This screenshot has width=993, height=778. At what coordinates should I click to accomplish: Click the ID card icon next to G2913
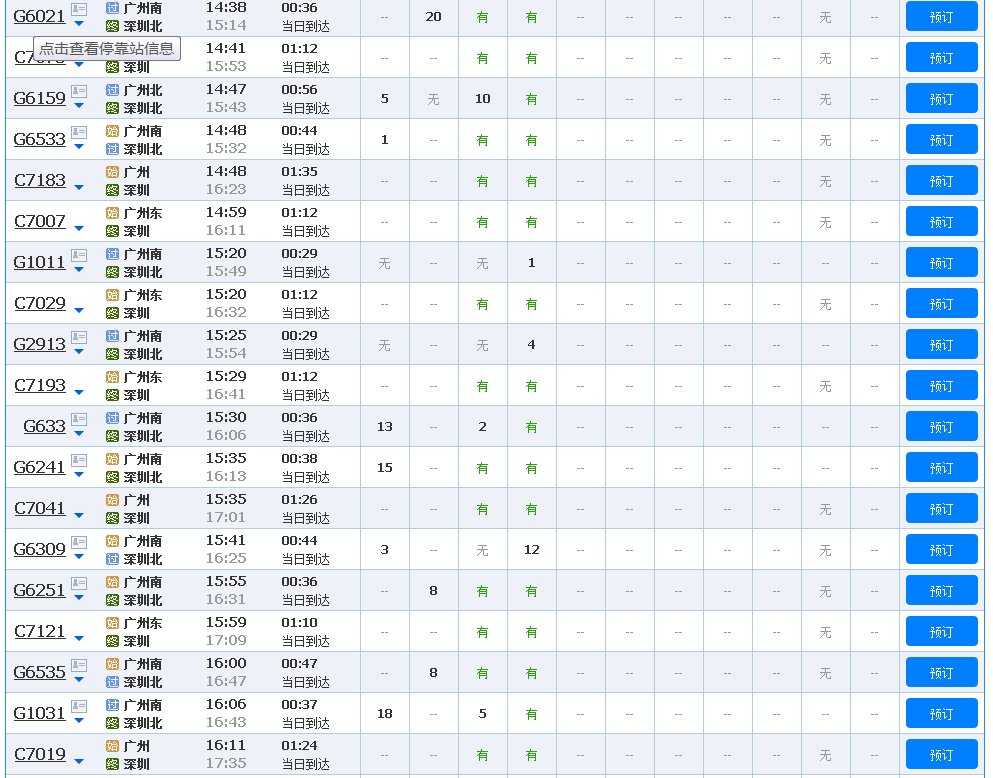click(x=79, y=337)
